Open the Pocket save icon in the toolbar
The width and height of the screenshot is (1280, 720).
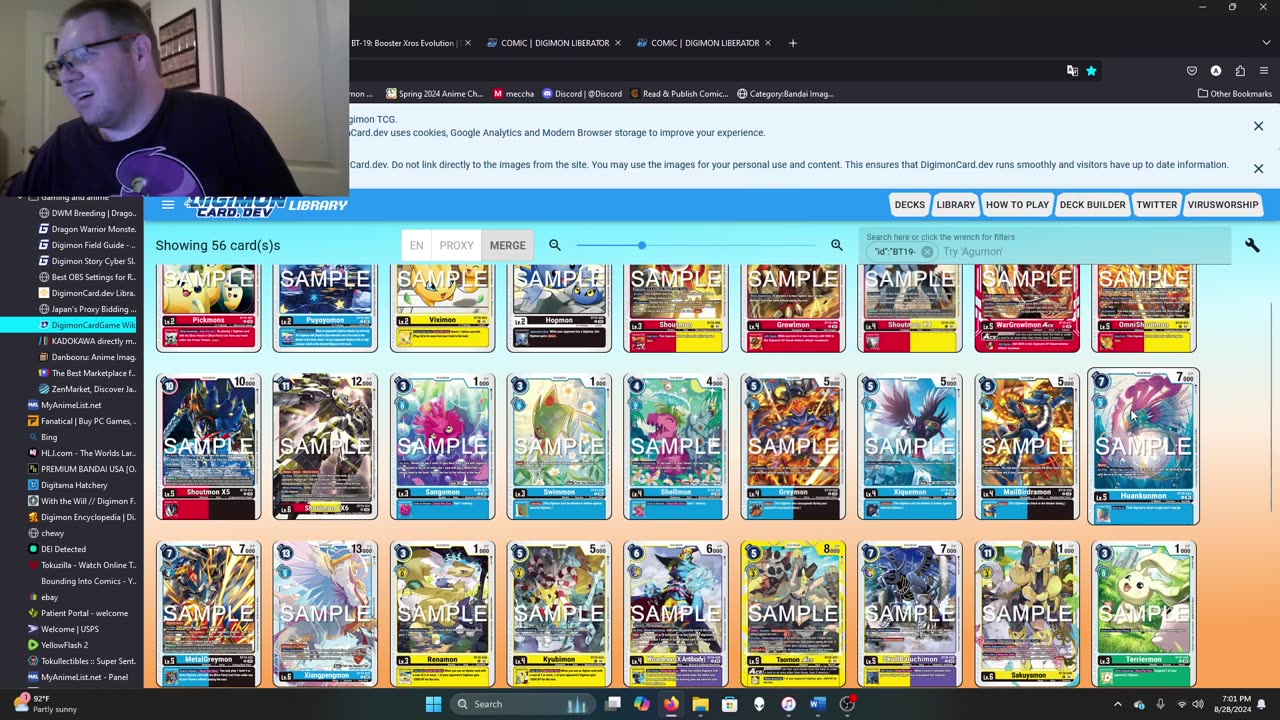tap(1192, 71)
